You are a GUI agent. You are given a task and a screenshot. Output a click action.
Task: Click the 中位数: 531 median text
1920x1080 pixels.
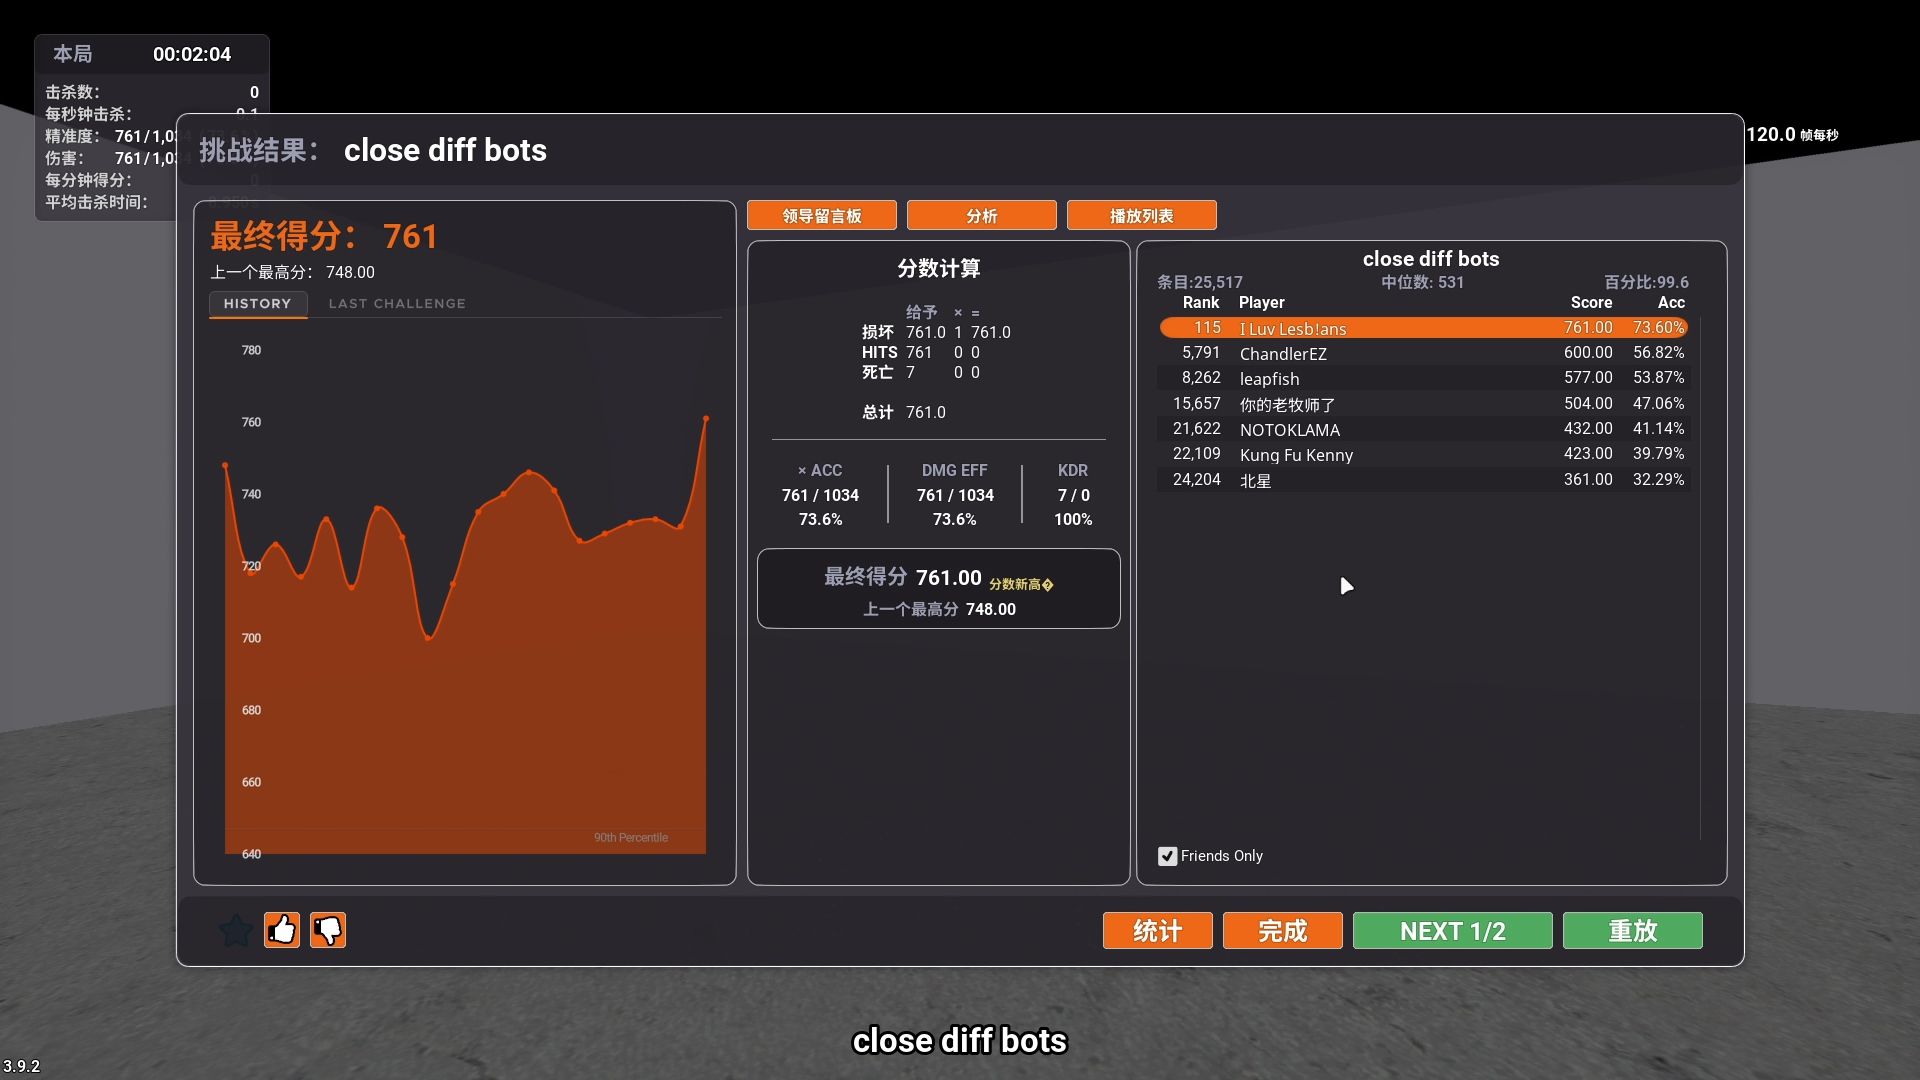[1422, 282]
